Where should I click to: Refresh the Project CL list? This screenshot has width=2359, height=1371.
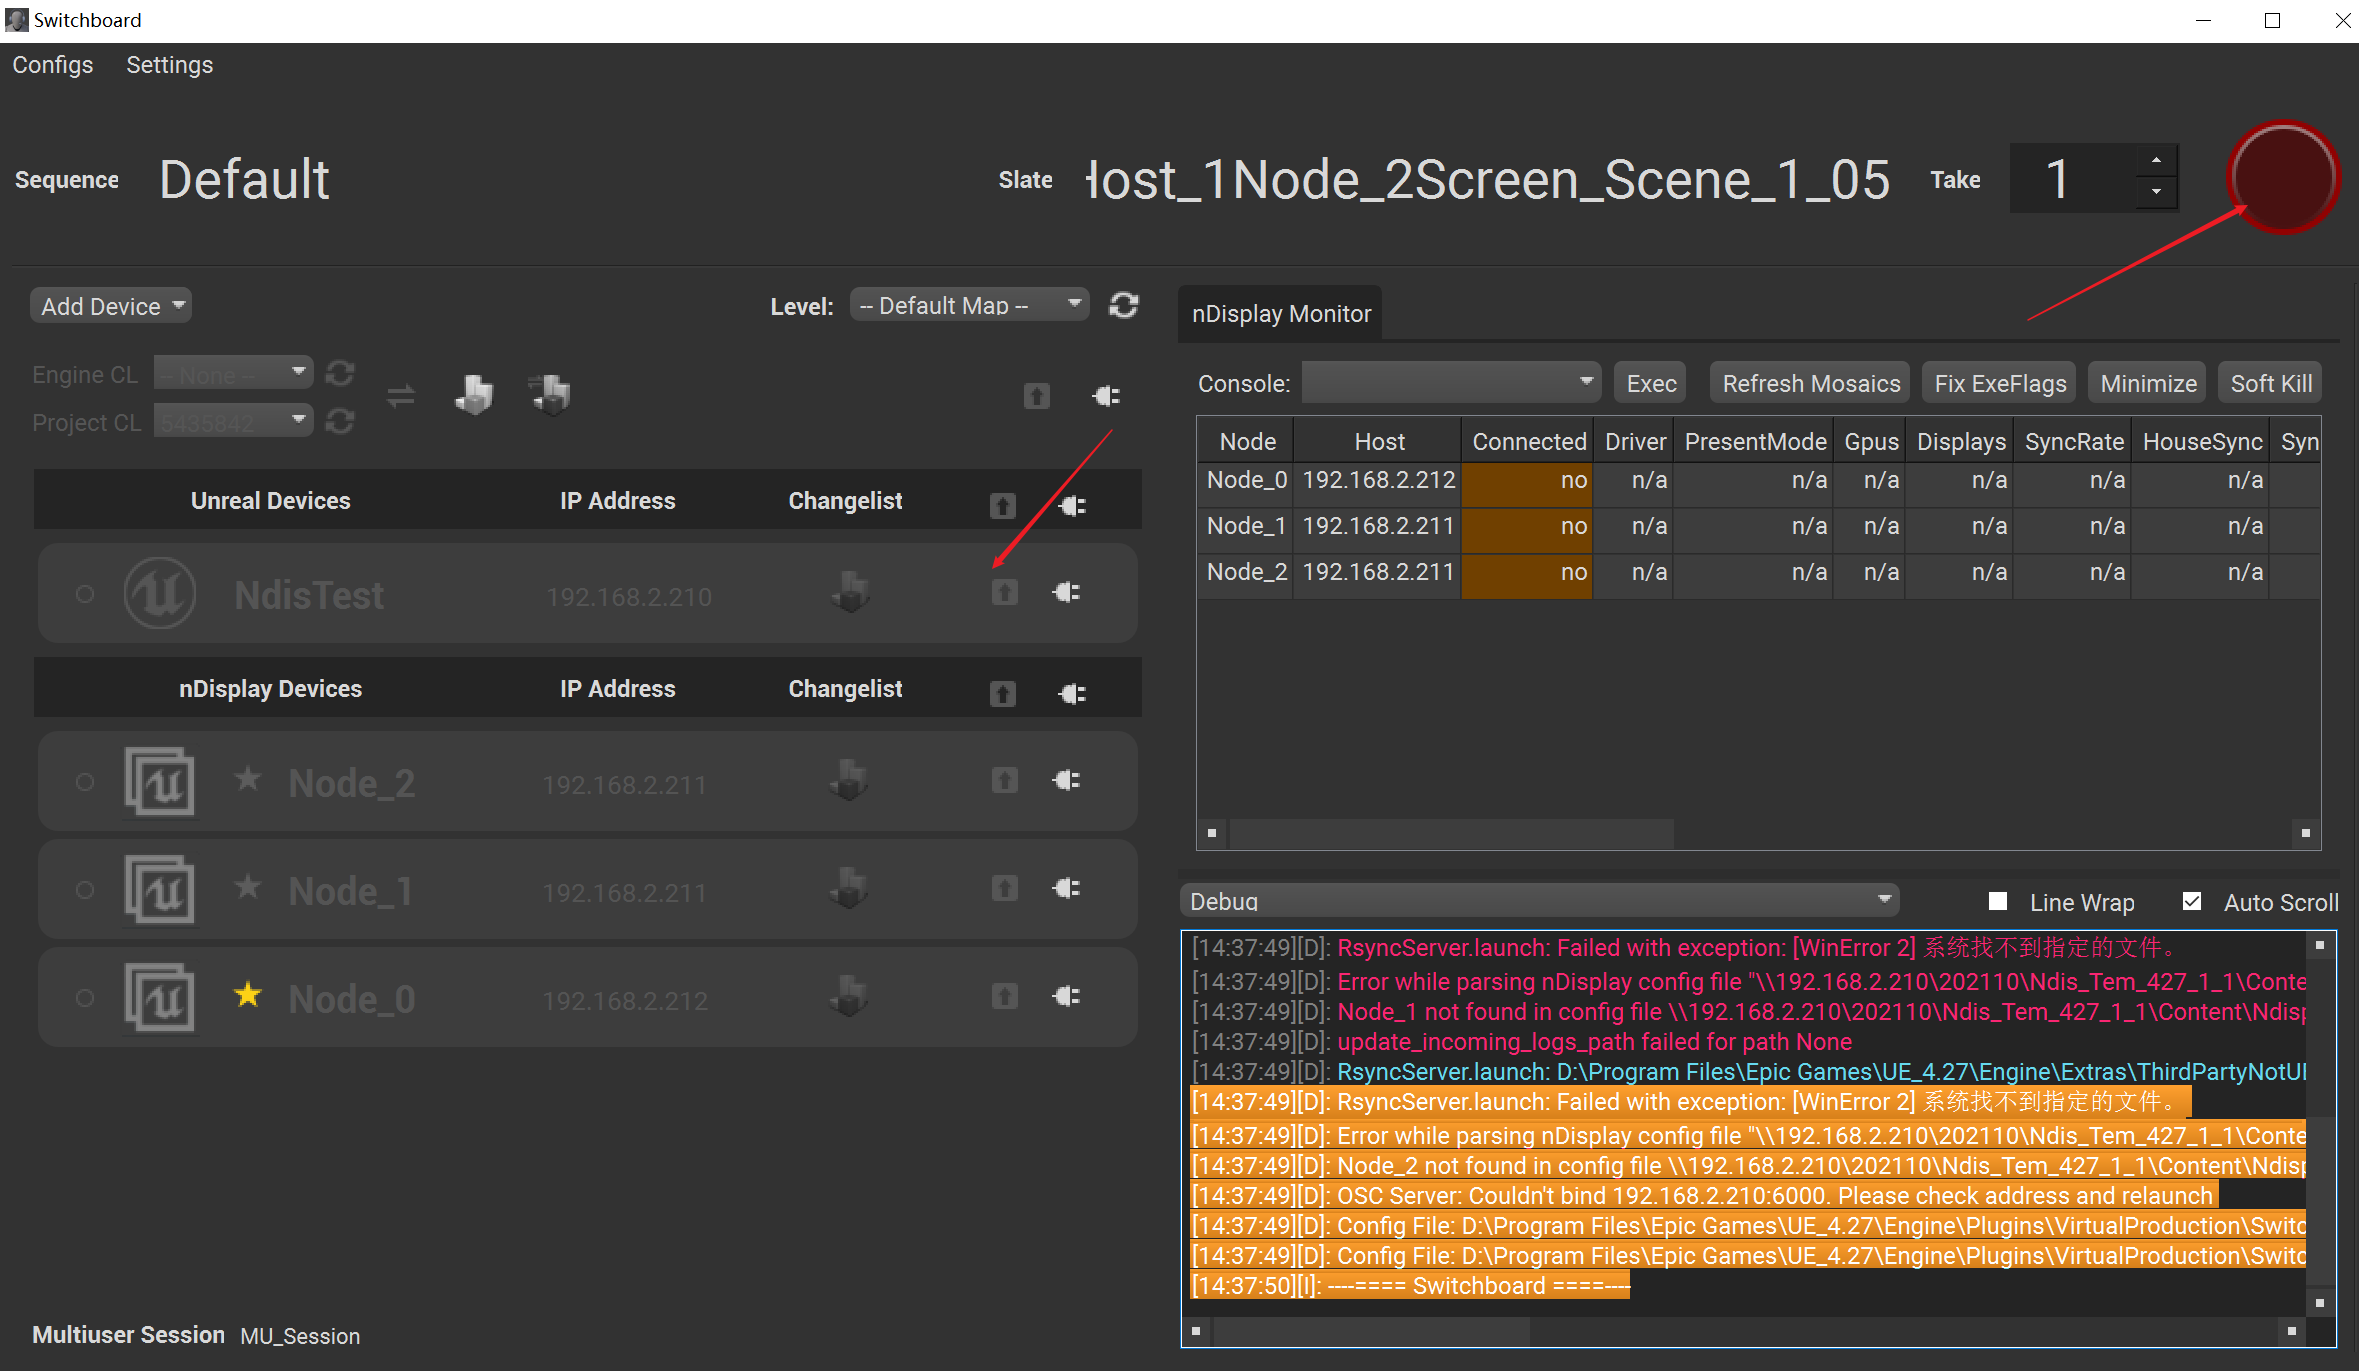pyautogui.click(x=340, y=422)
